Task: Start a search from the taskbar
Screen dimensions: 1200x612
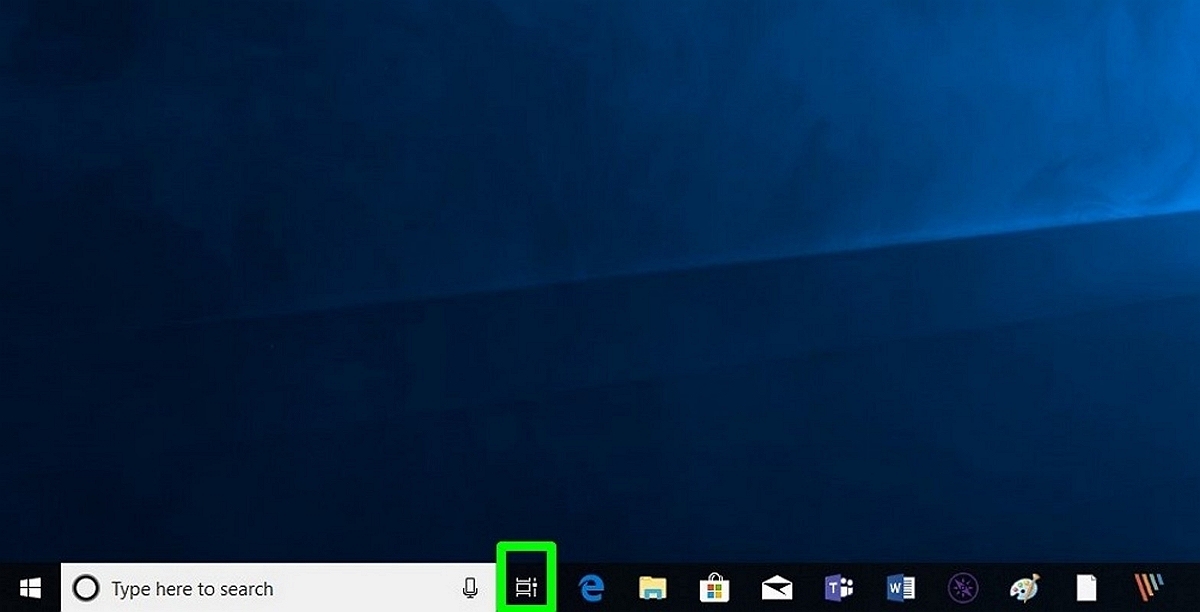Action: [x=250, y=588]
